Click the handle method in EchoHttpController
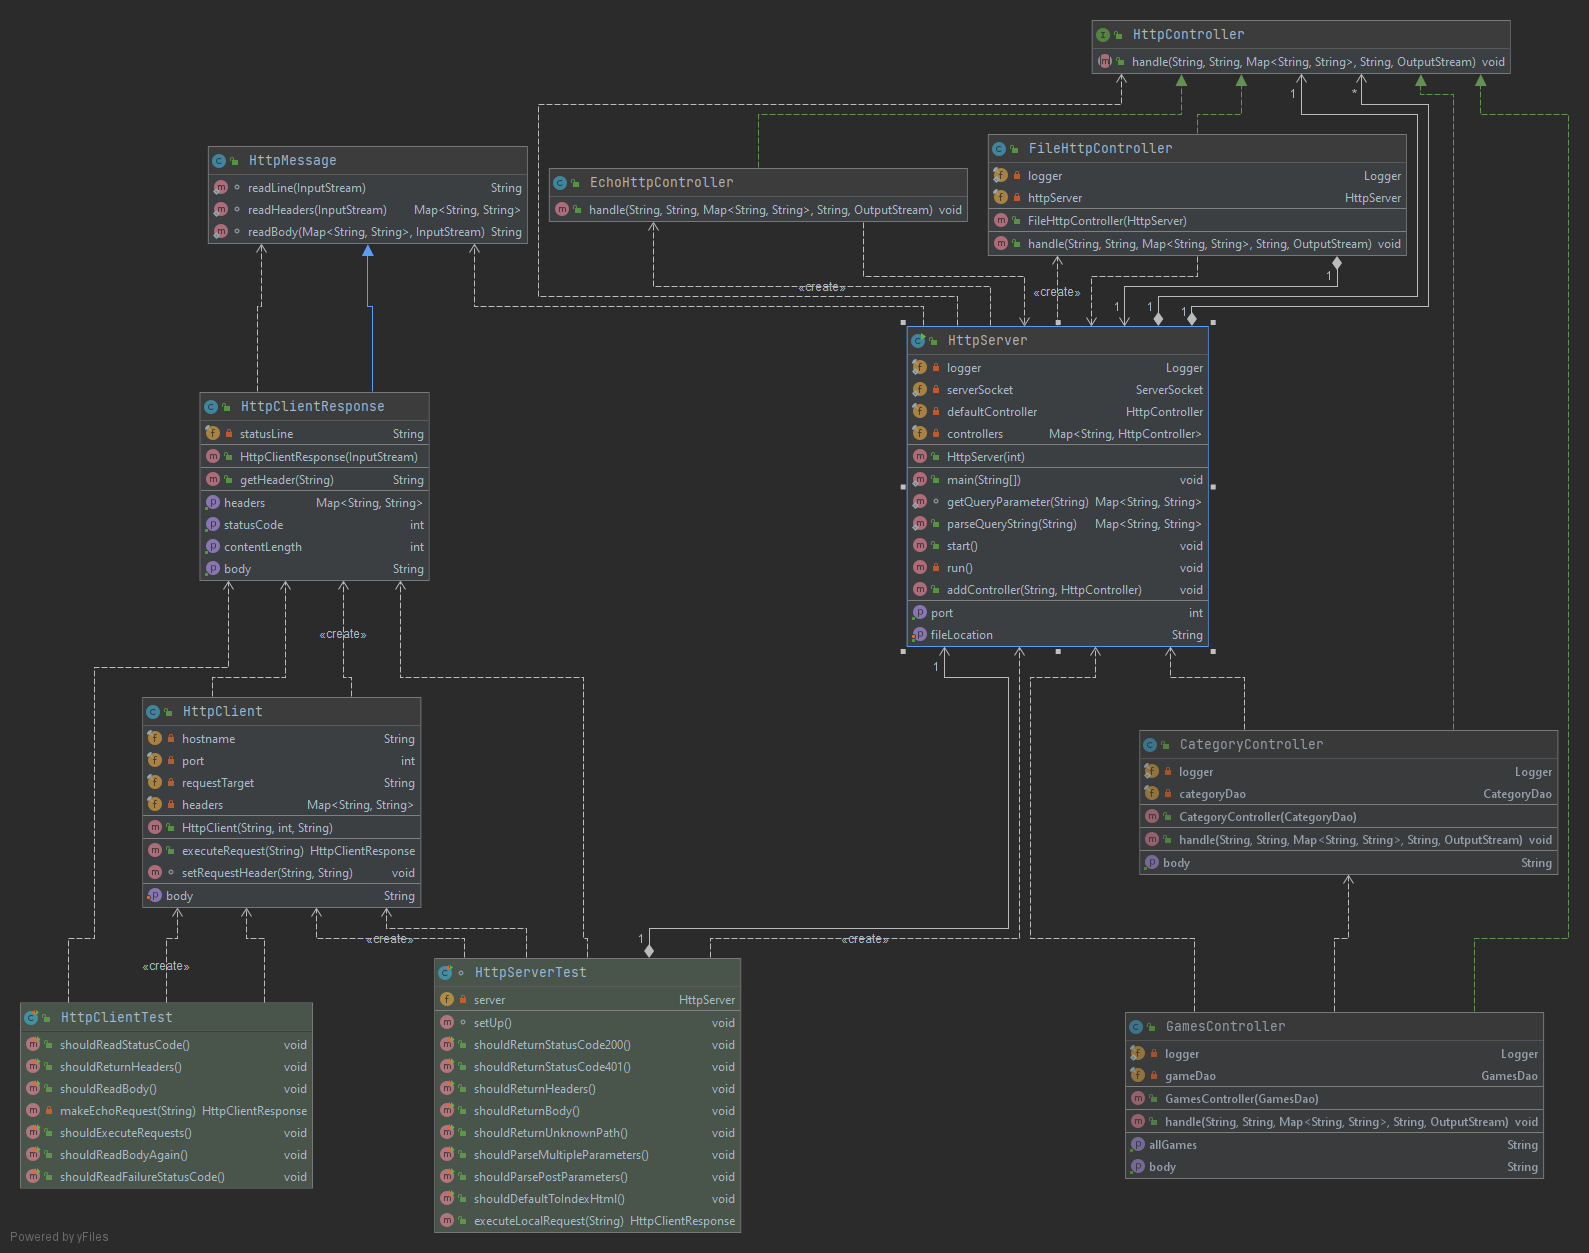 click(x=759, y=210)
